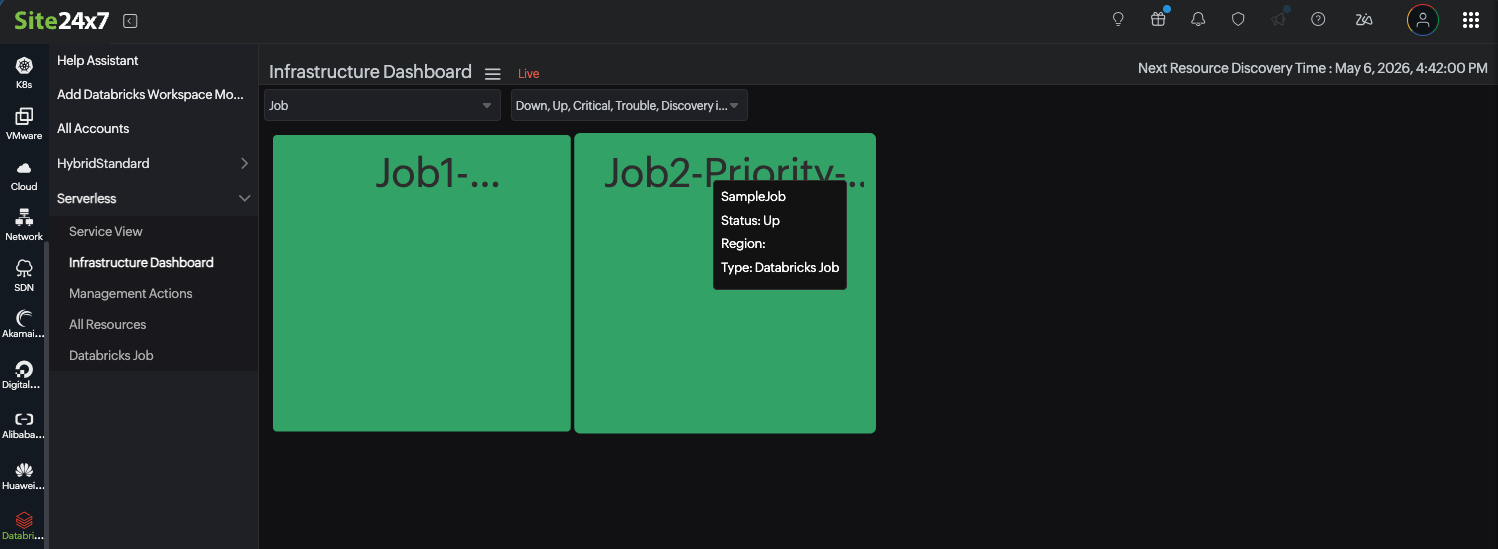The width and height of the screenshot is (1498, 549).
Task: Open the notifications bell icon
Action: [x=1198, y=19]
